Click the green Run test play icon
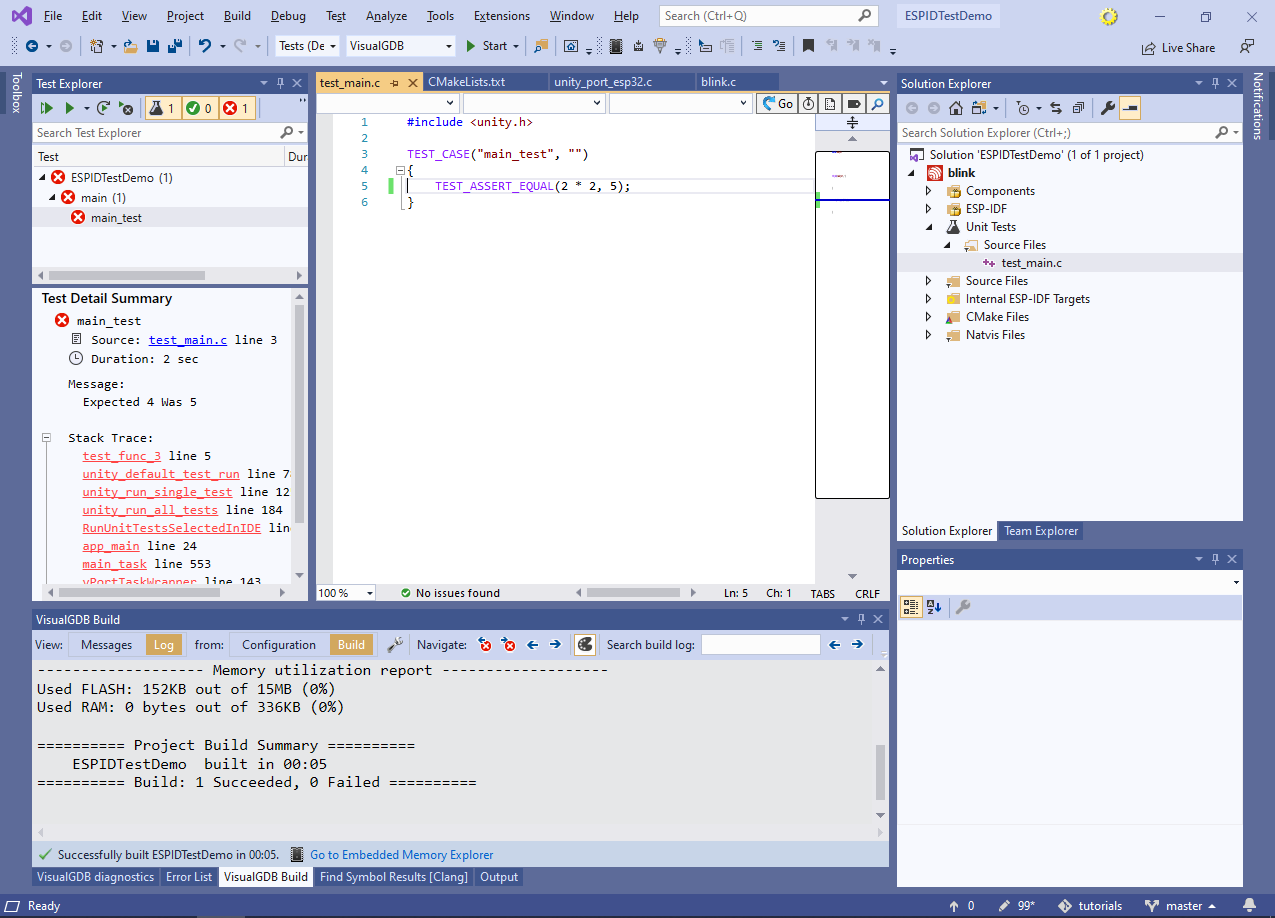Image resolution: width=1275 pixels, height=918 pixels. tap(70, 108)
